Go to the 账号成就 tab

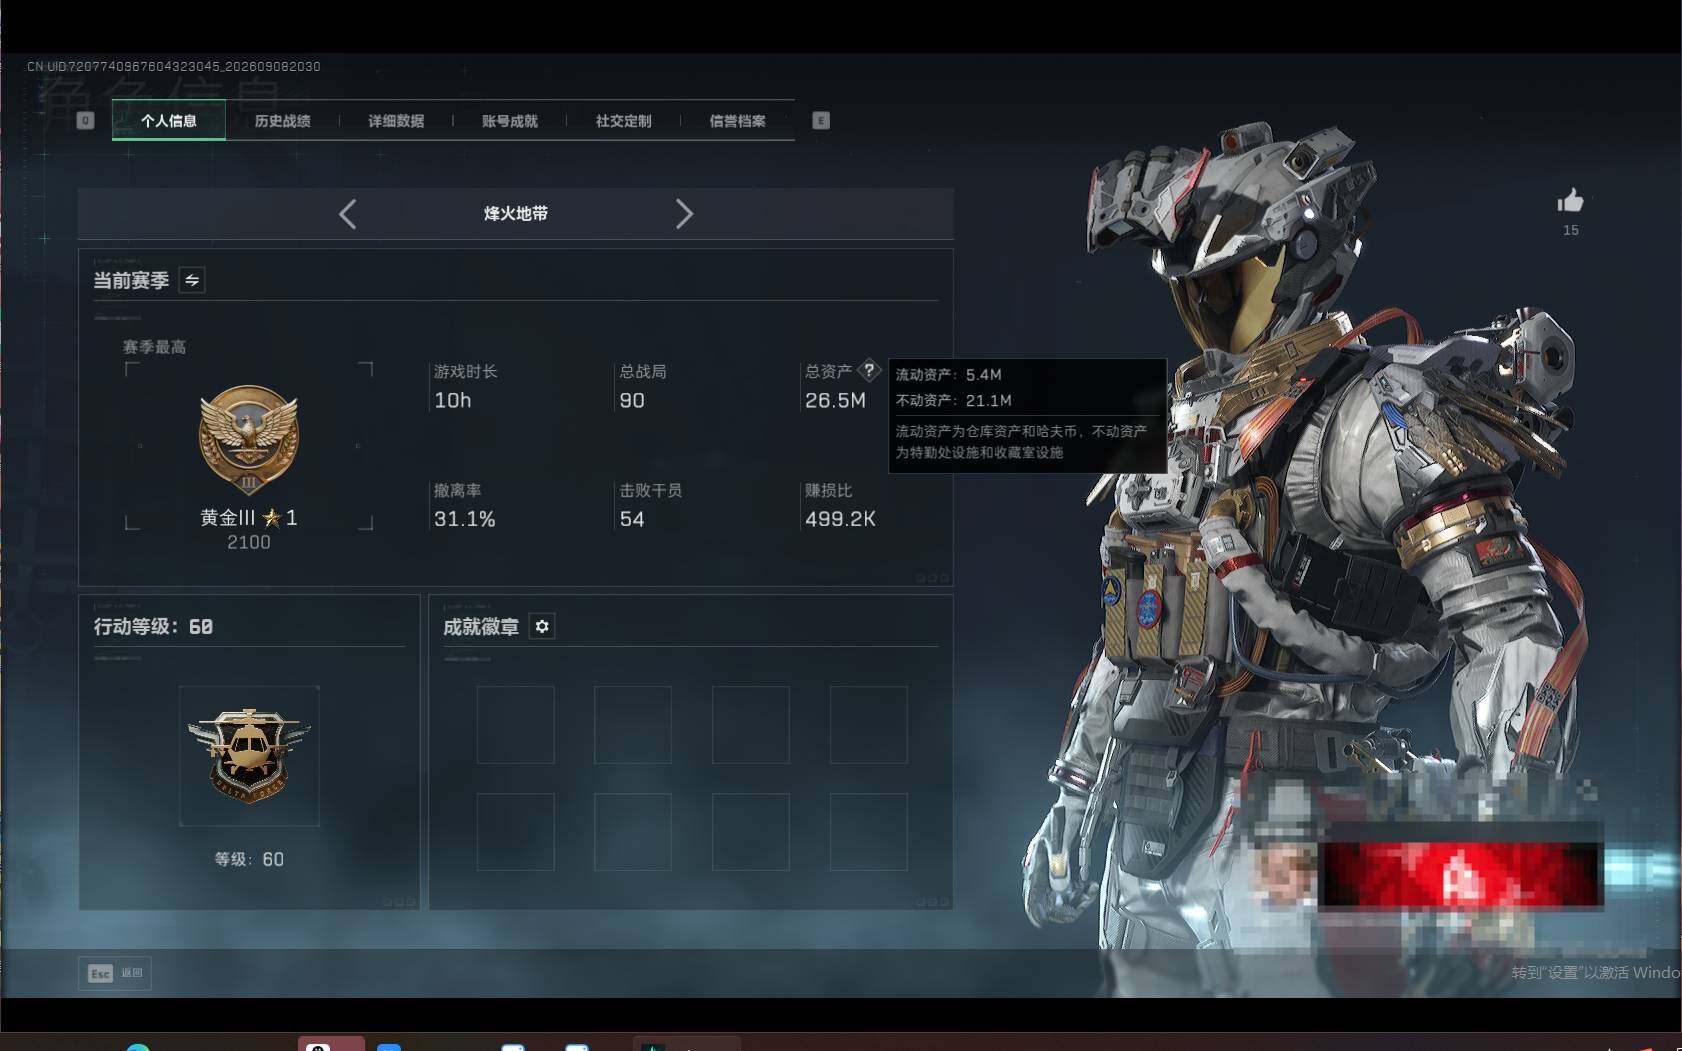pyautogui.click(x=510, y=121)
